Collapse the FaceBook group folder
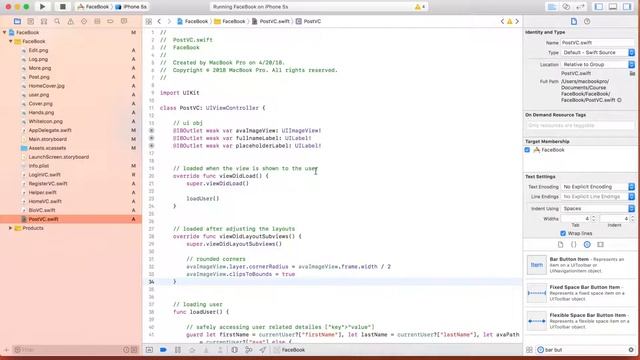This screenshot has height=360, width=640. click(x=11, y=41)
